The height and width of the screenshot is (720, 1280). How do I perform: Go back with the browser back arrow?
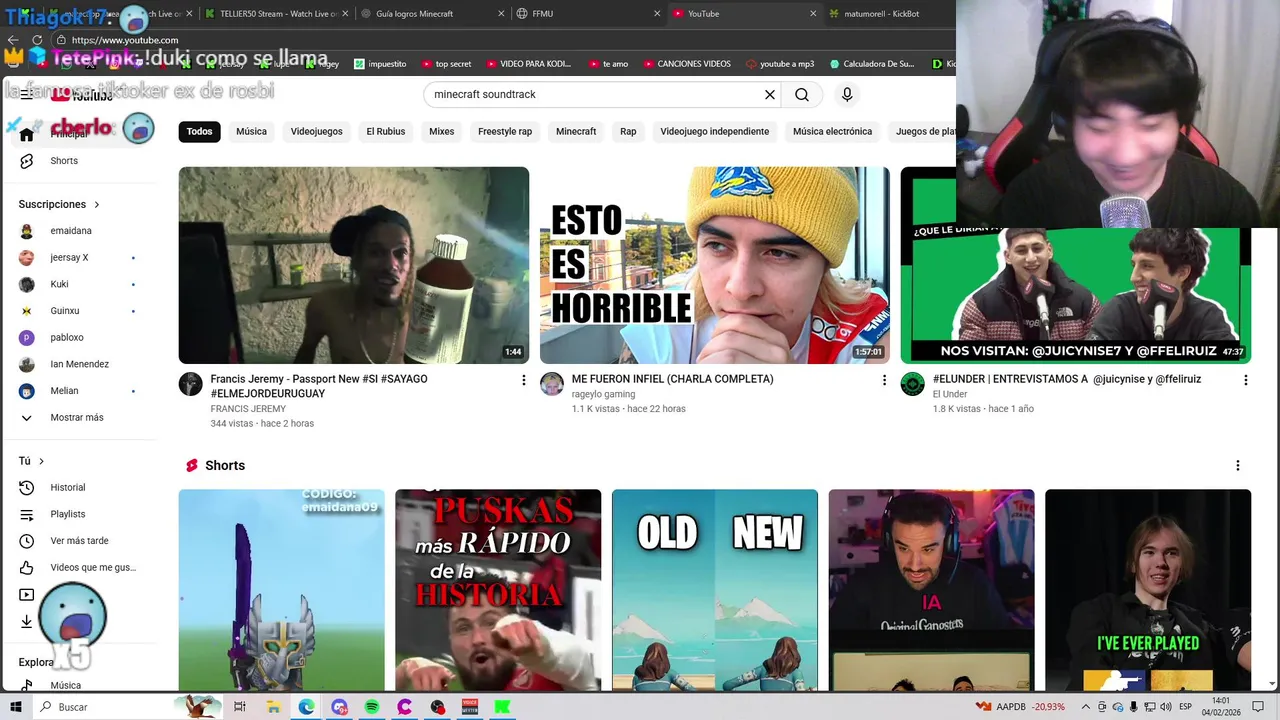pyautogui.click(x=13, y=40)
